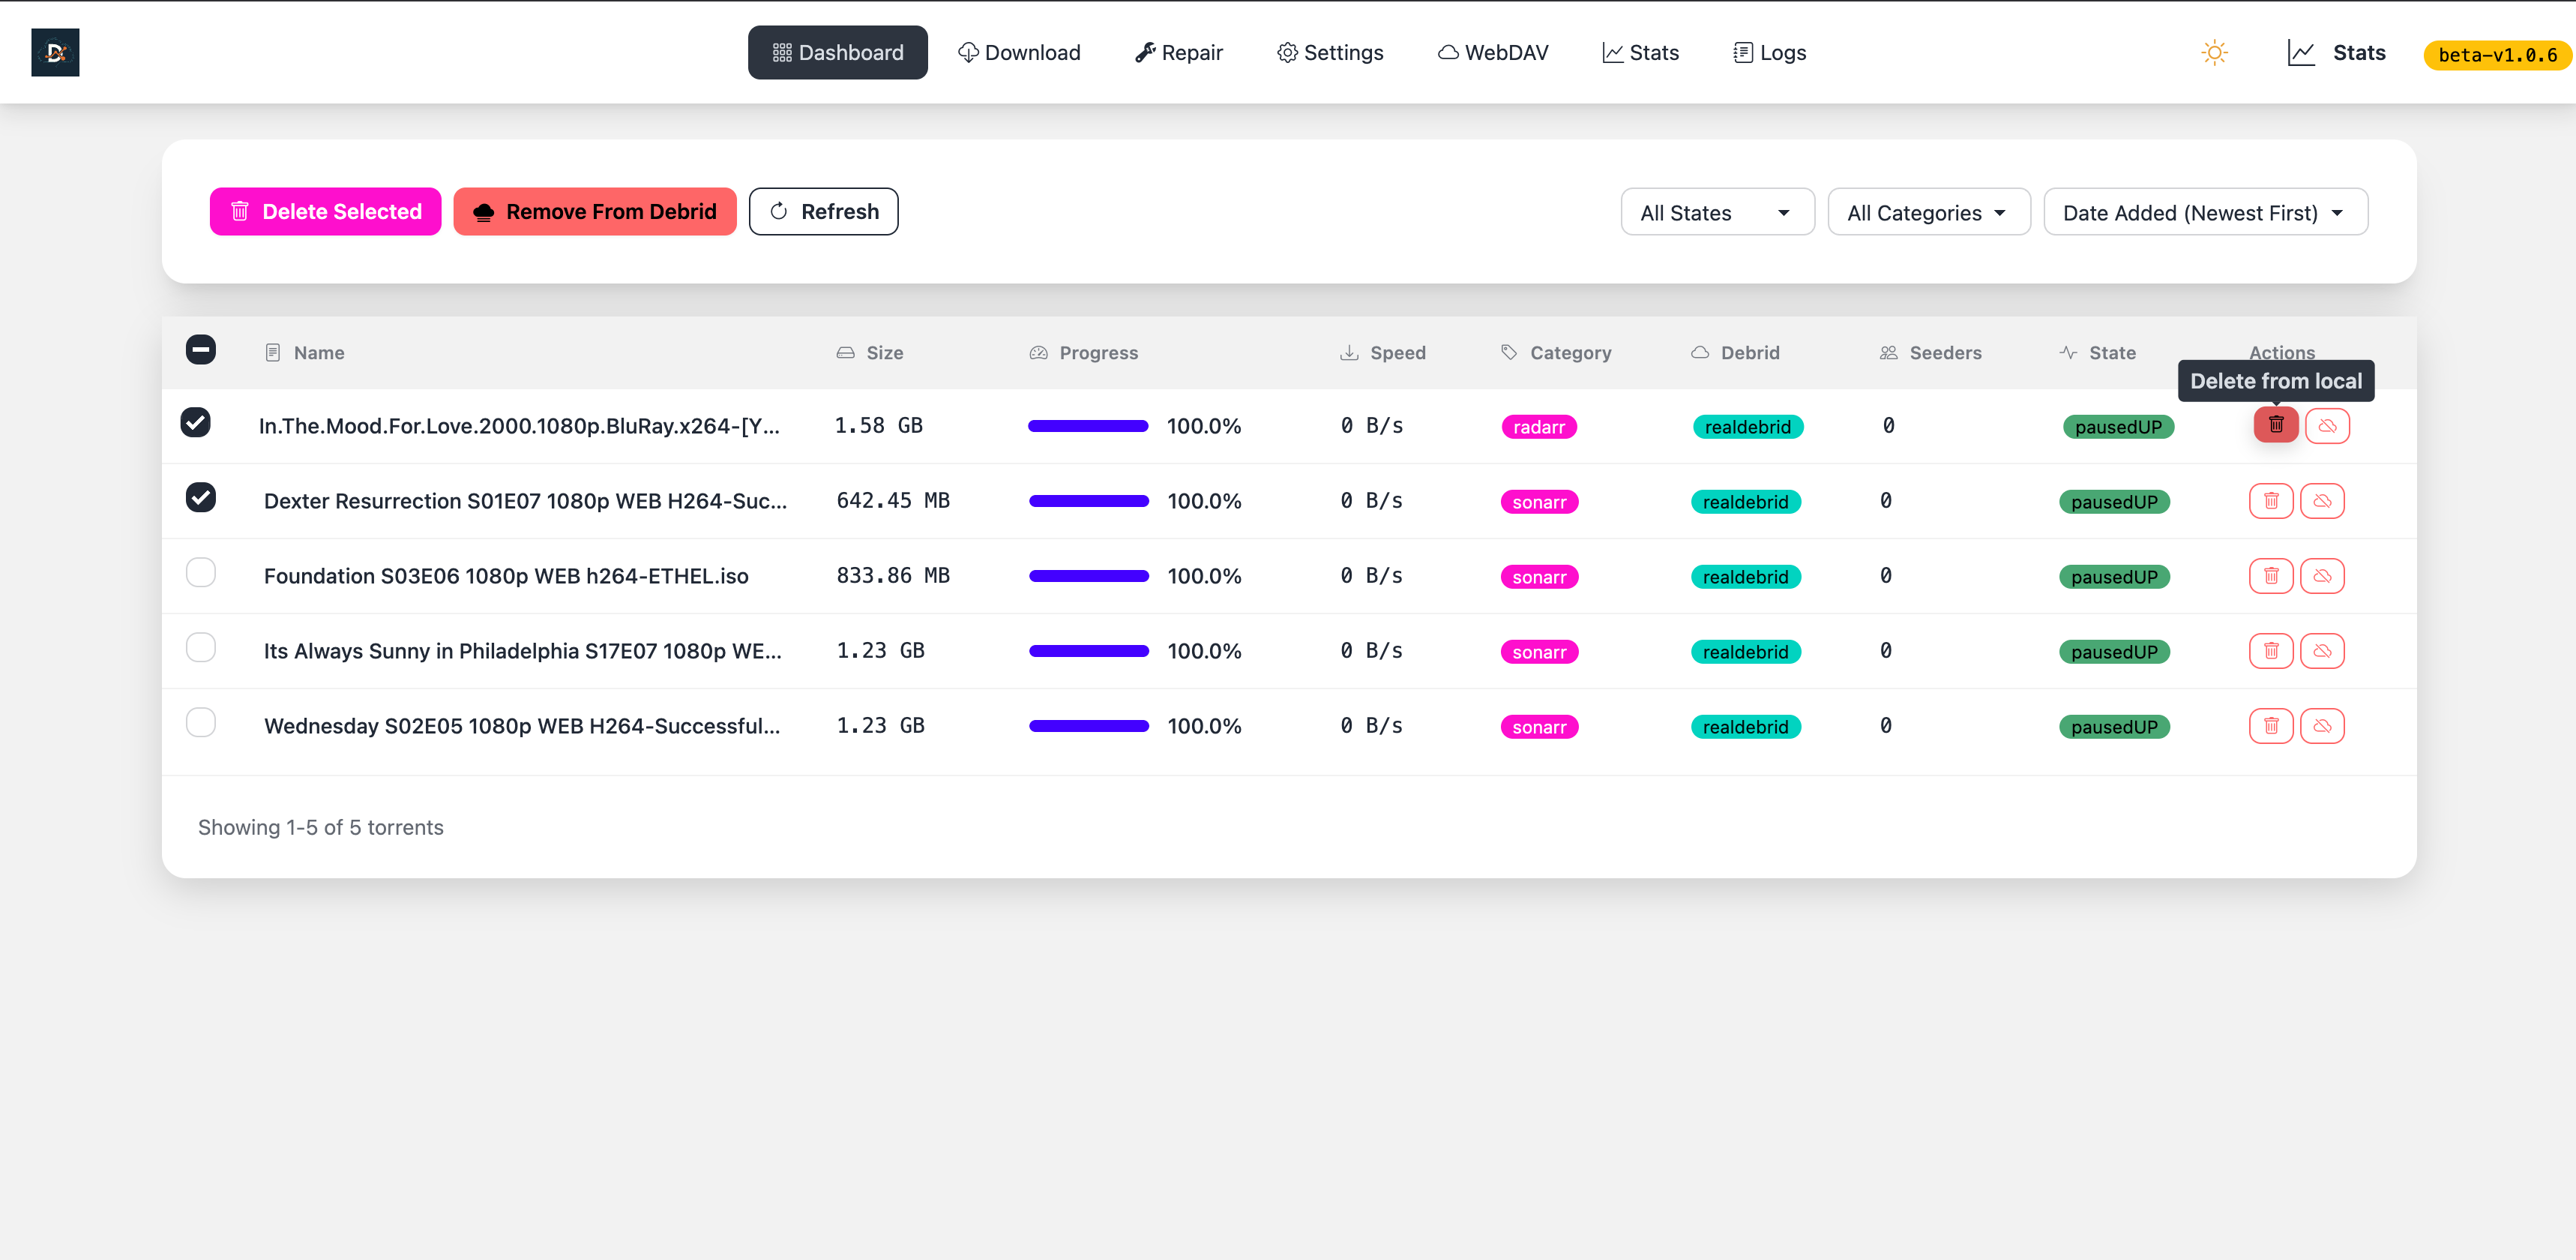Go to the Repair tab
Image resolution: width=2576 pixels, height=1260 pixels.
click(1179, 52)
